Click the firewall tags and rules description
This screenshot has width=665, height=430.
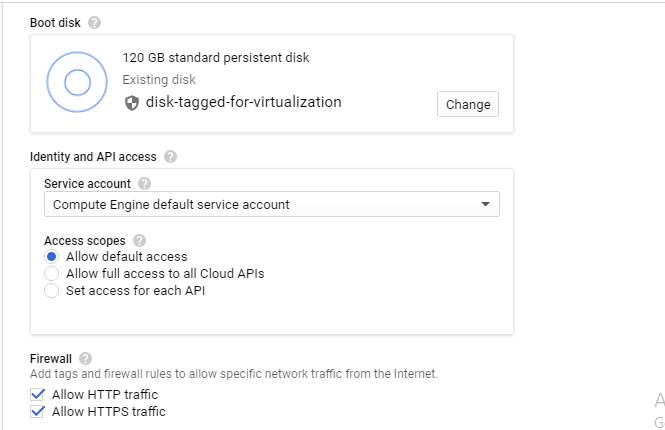click(x=234, y=374)
